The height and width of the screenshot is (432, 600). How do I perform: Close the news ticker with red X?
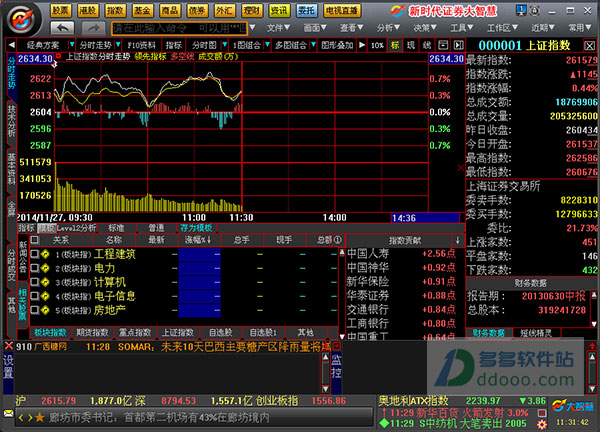pos(9,346)
